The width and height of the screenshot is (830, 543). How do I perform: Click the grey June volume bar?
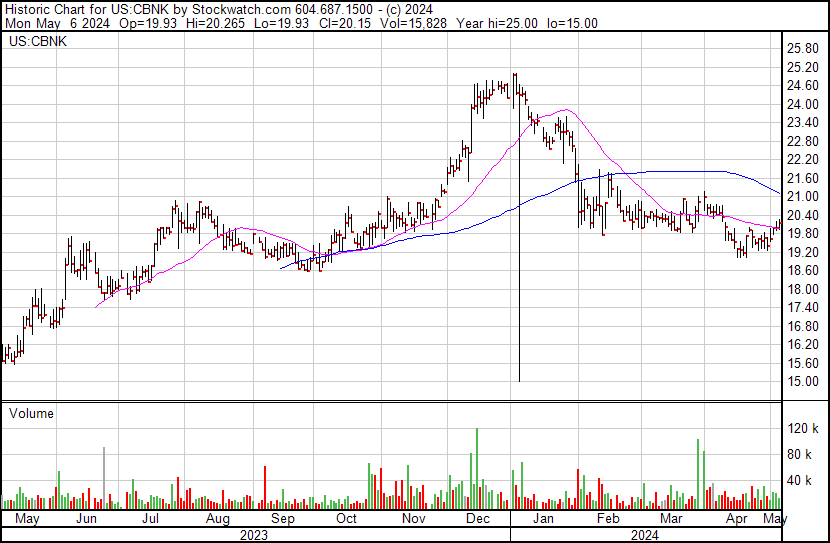click(104, 478)
